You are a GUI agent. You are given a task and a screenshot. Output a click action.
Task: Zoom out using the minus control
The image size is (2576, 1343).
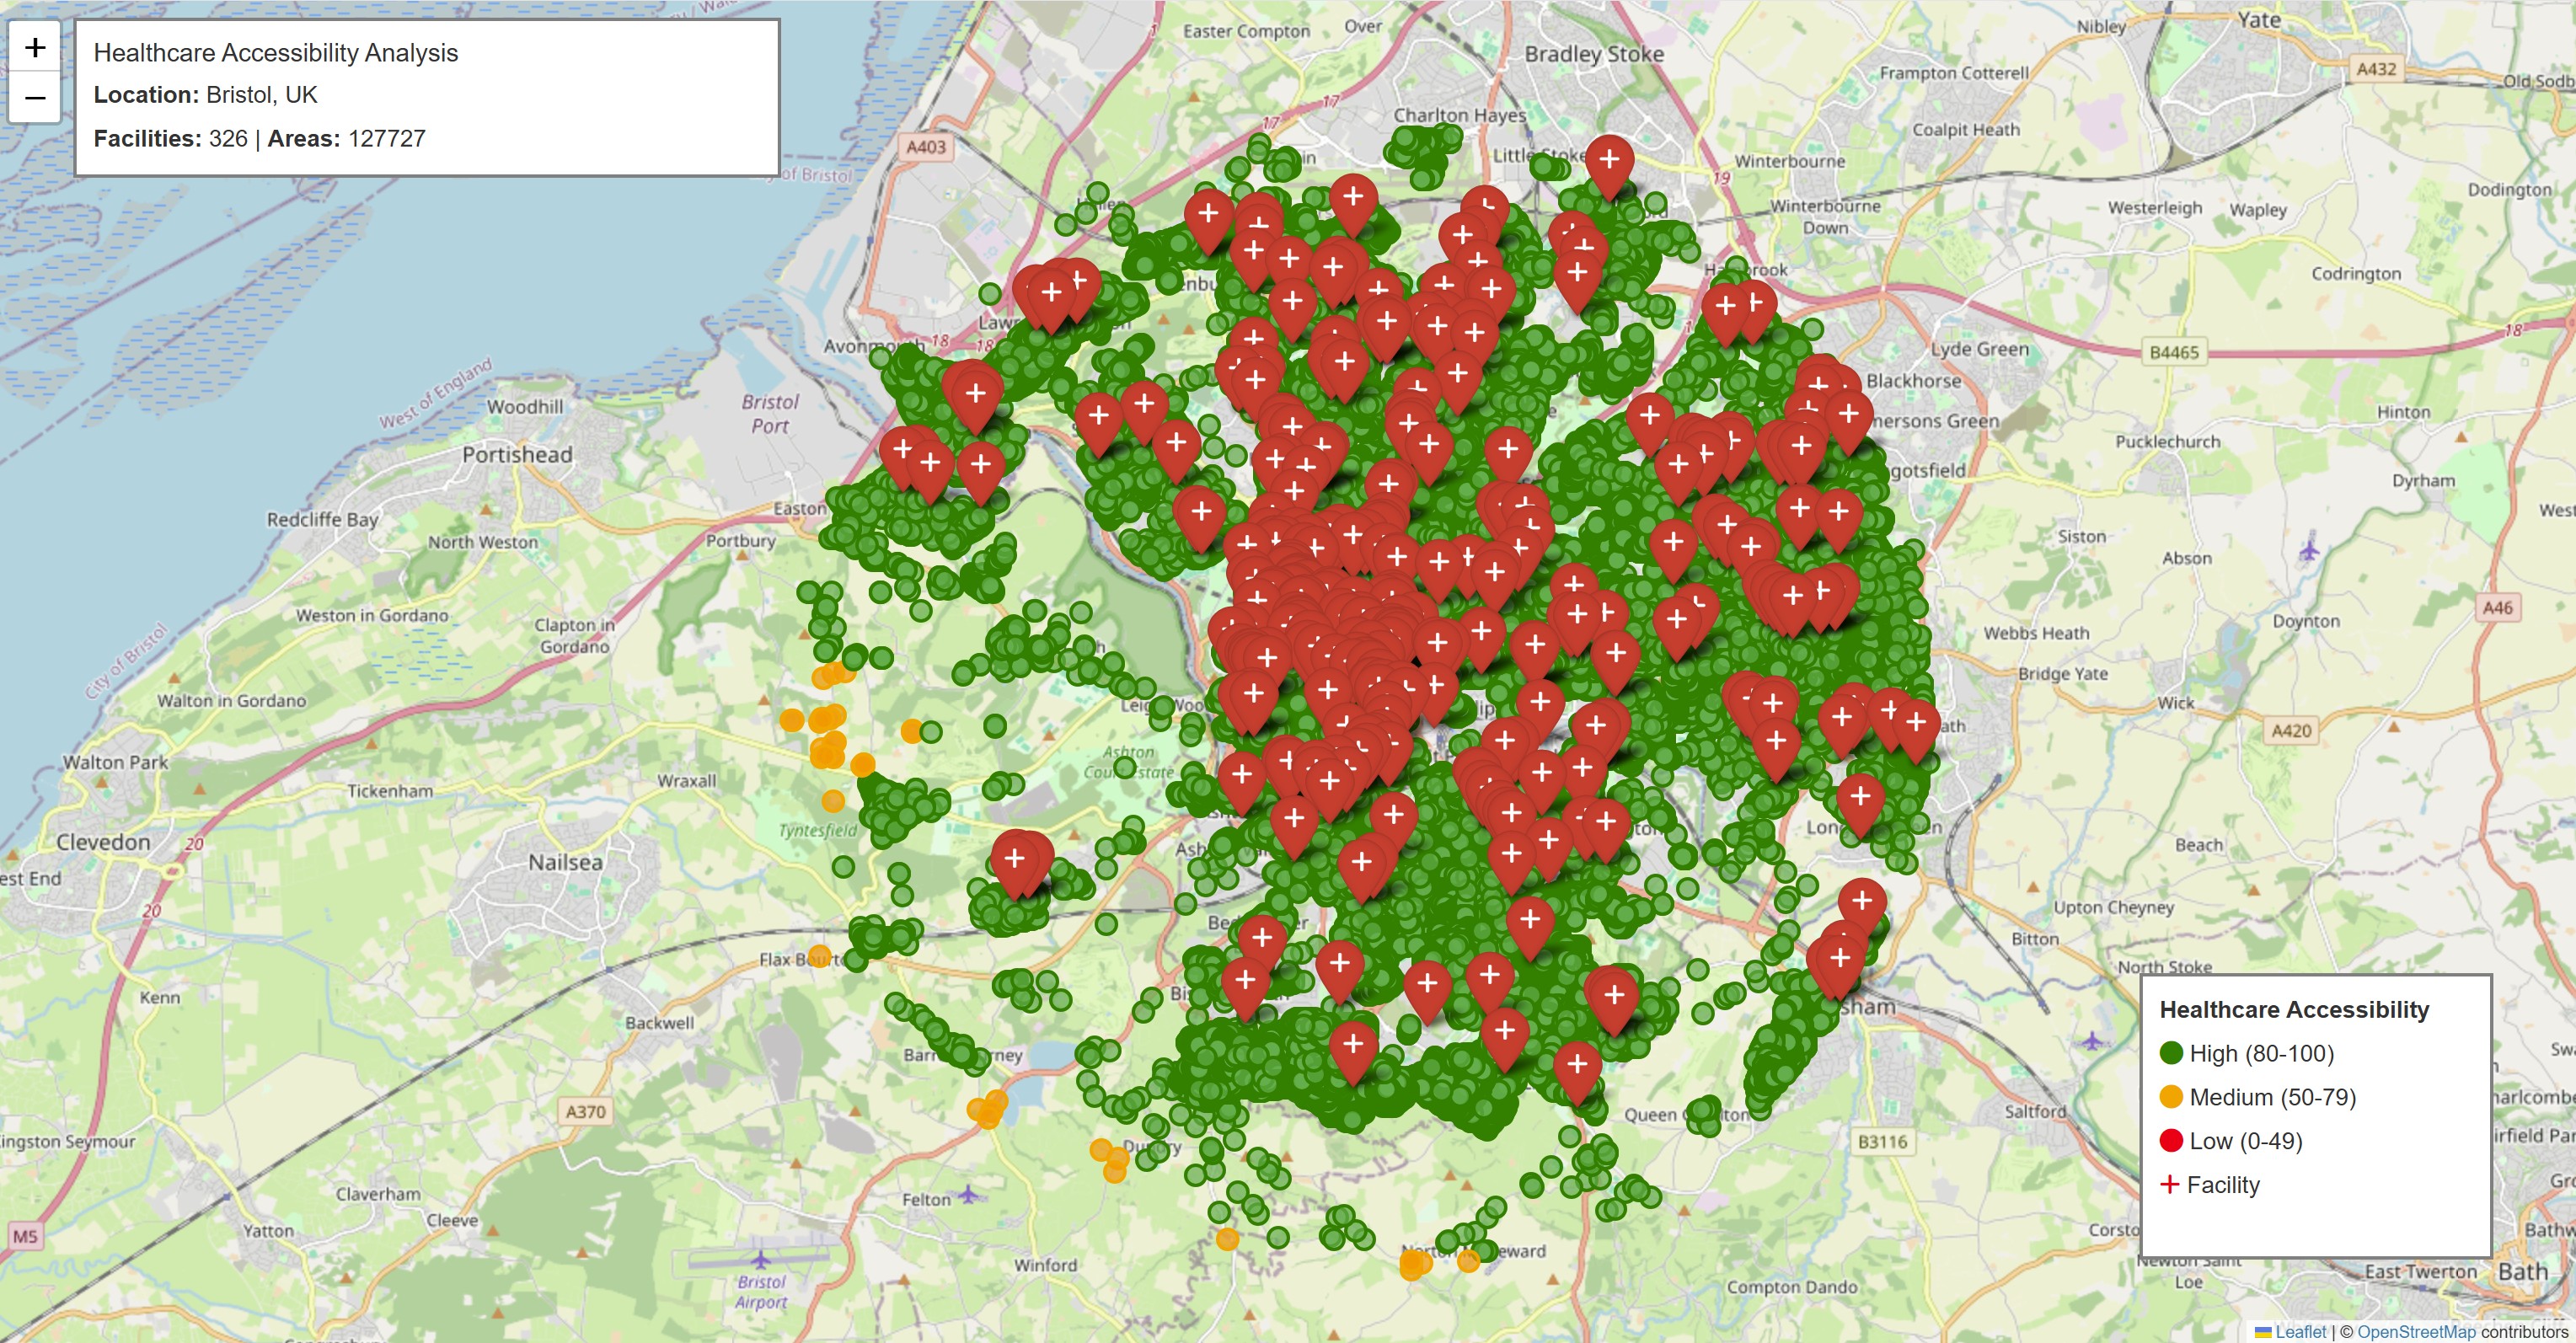(x=34, y=96)
